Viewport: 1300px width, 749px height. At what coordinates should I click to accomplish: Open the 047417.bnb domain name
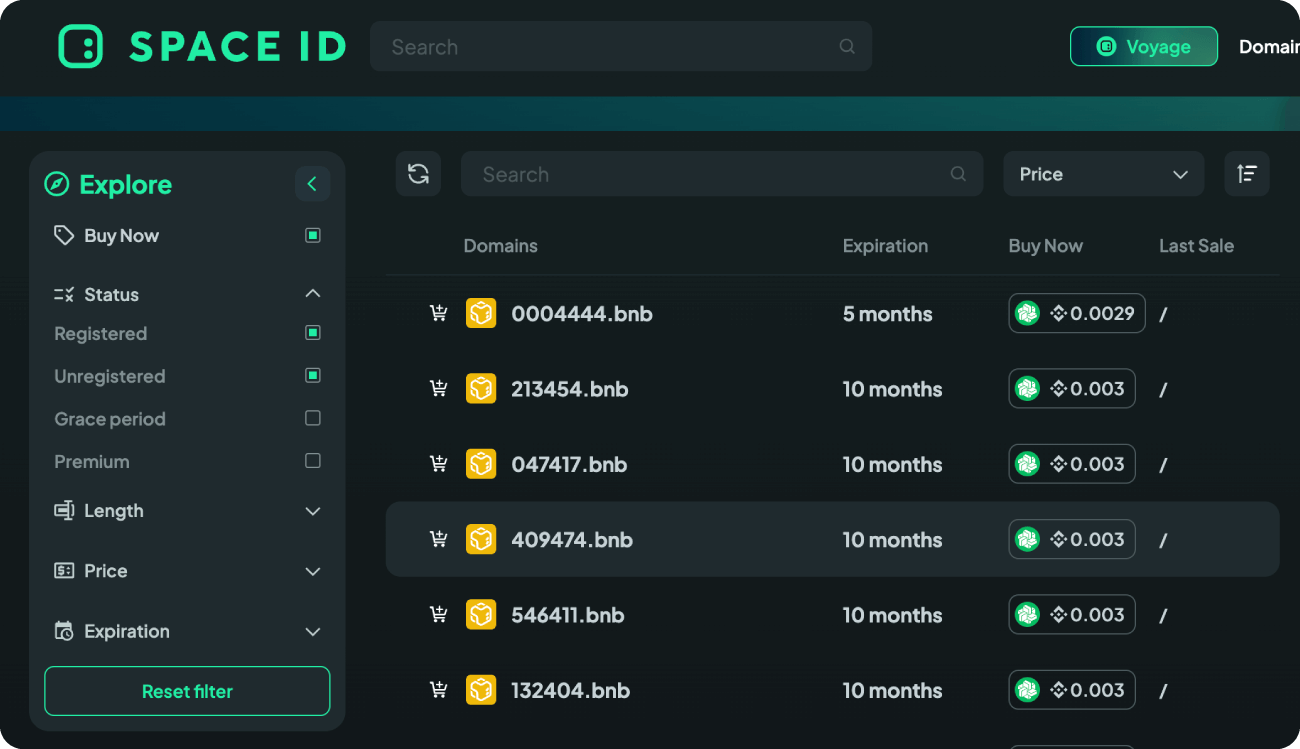point(569,464)
